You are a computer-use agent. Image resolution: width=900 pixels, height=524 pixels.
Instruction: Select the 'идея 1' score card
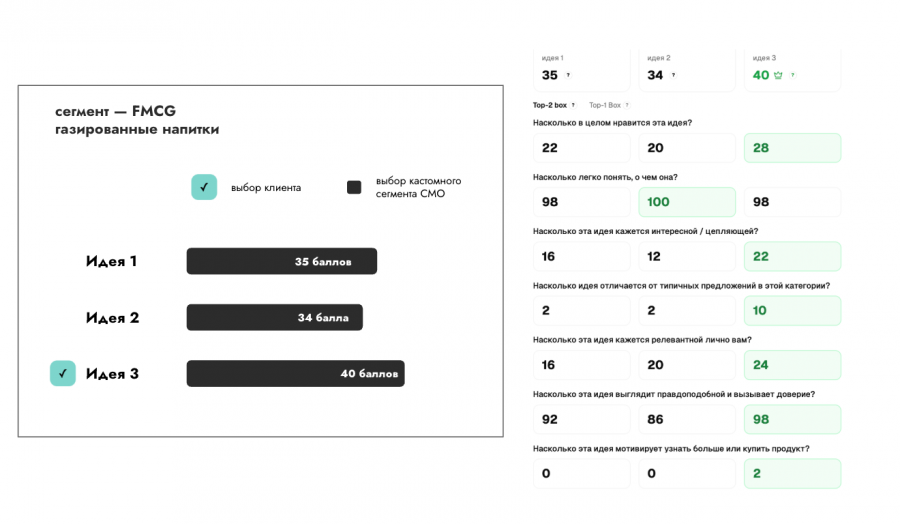point(582,69)
